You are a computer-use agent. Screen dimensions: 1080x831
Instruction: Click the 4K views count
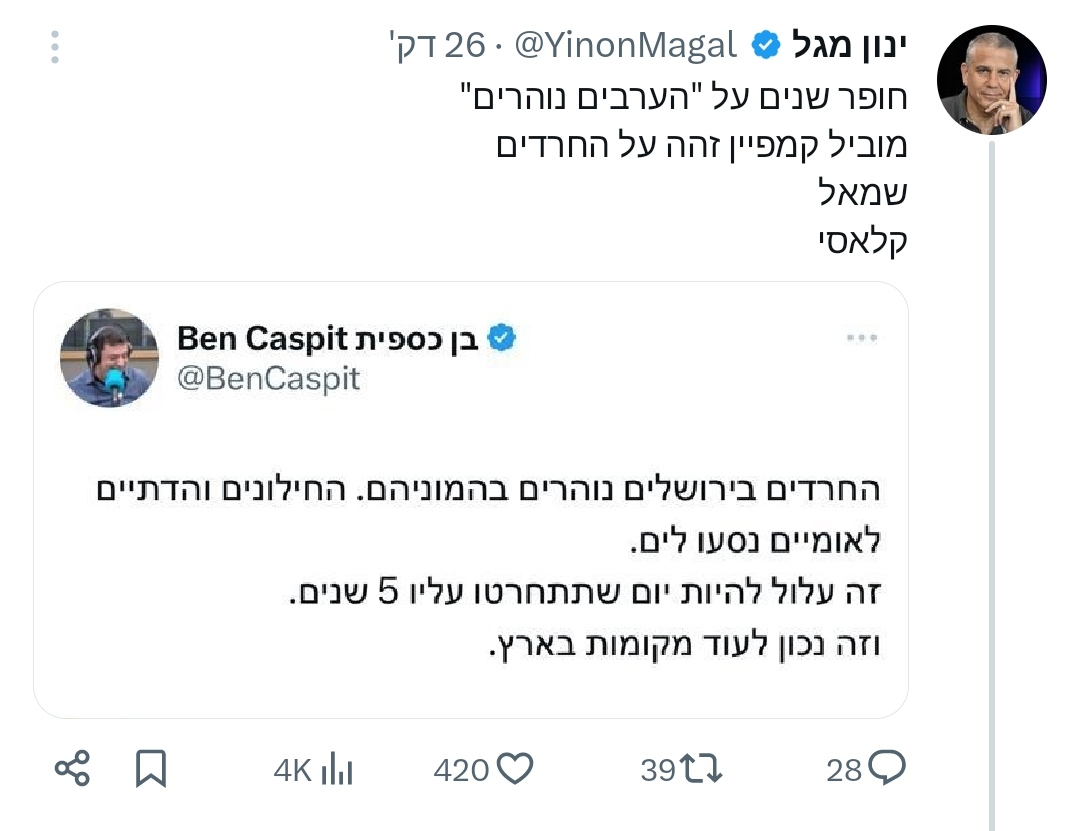(x=292, y=770)
